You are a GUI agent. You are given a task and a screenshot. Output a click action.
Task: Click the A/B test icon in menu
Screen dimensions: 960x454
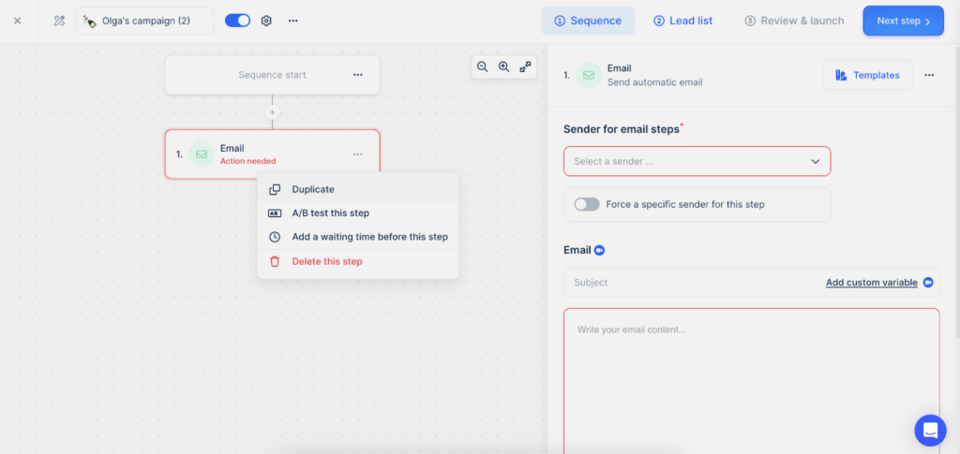(x=275, y=213)
